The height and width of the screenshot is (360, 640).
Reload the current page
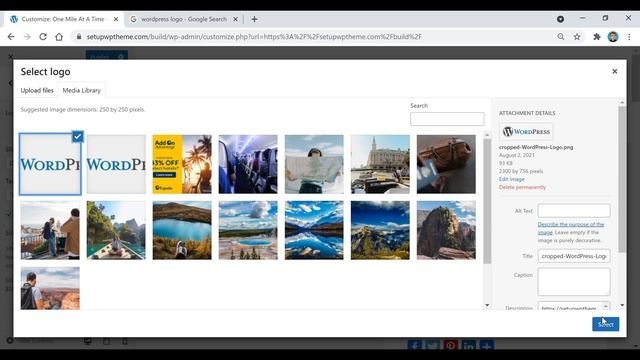43,37
